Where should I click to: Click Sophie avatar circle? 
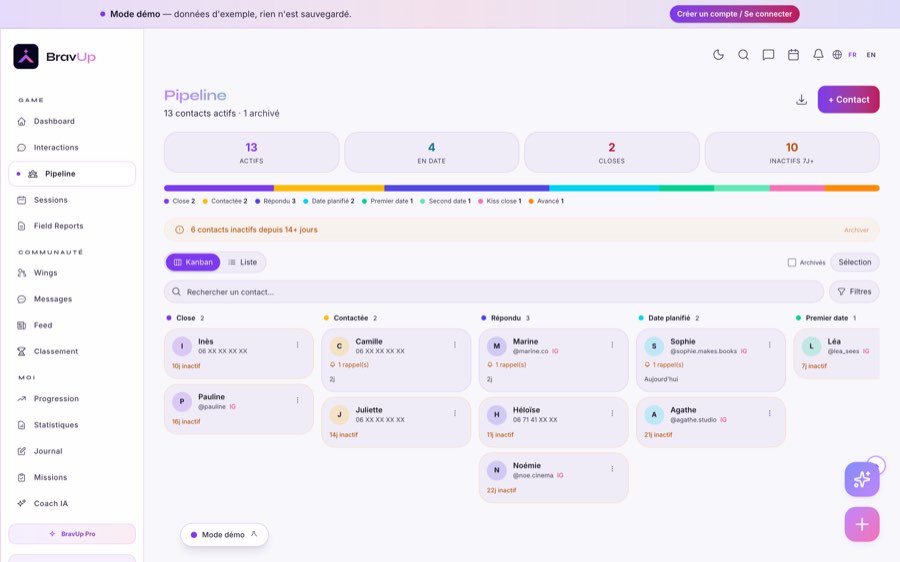(654, 346)
